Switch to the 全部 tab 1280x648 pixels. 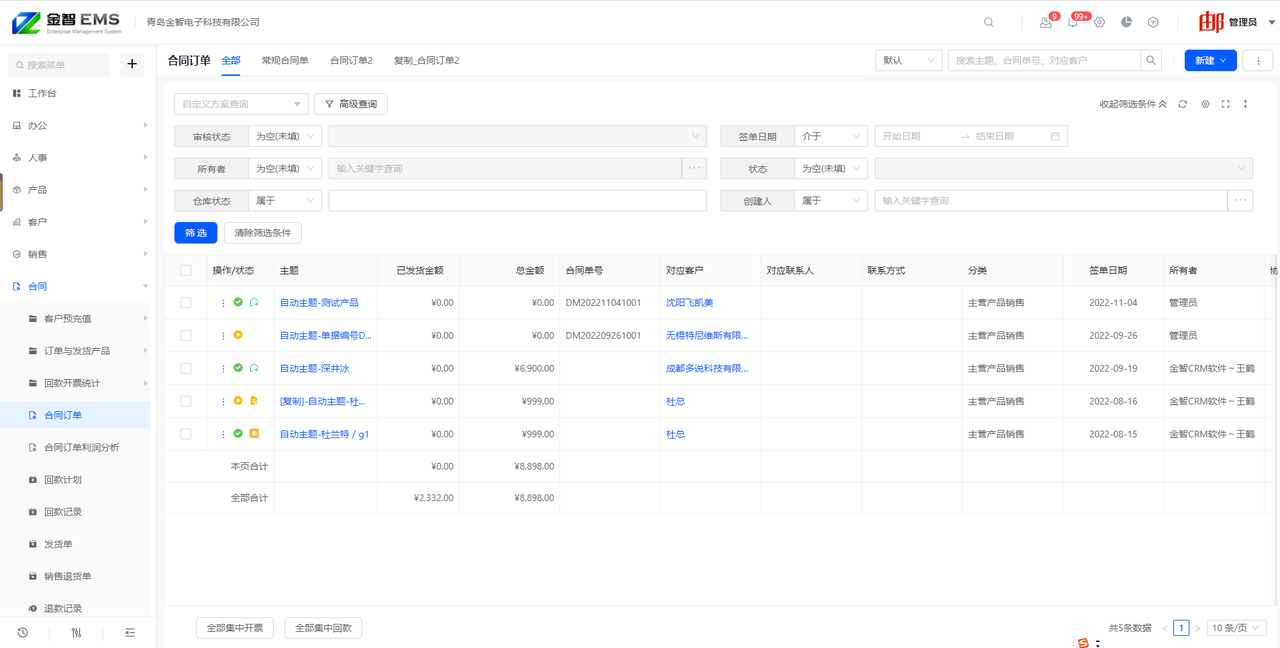pyautogui.click(x=231, y=60)
